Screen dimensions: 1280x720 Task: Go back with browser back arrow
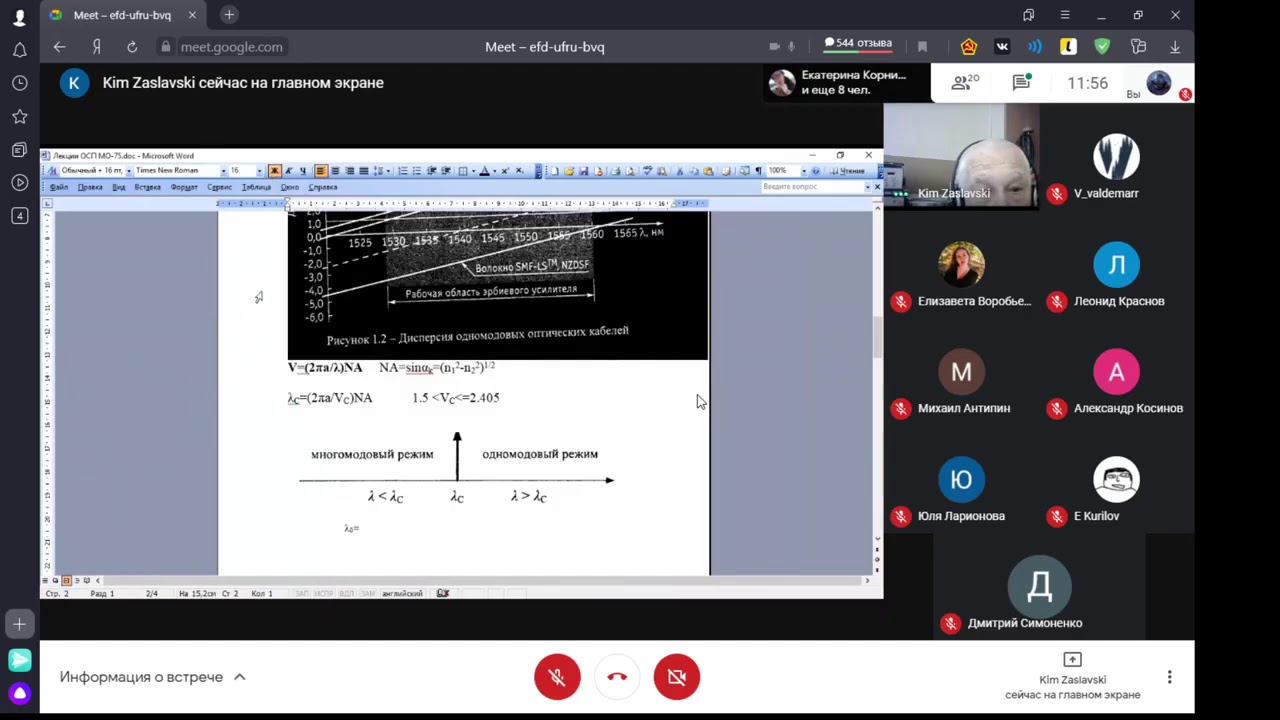[x=60, y=47]
